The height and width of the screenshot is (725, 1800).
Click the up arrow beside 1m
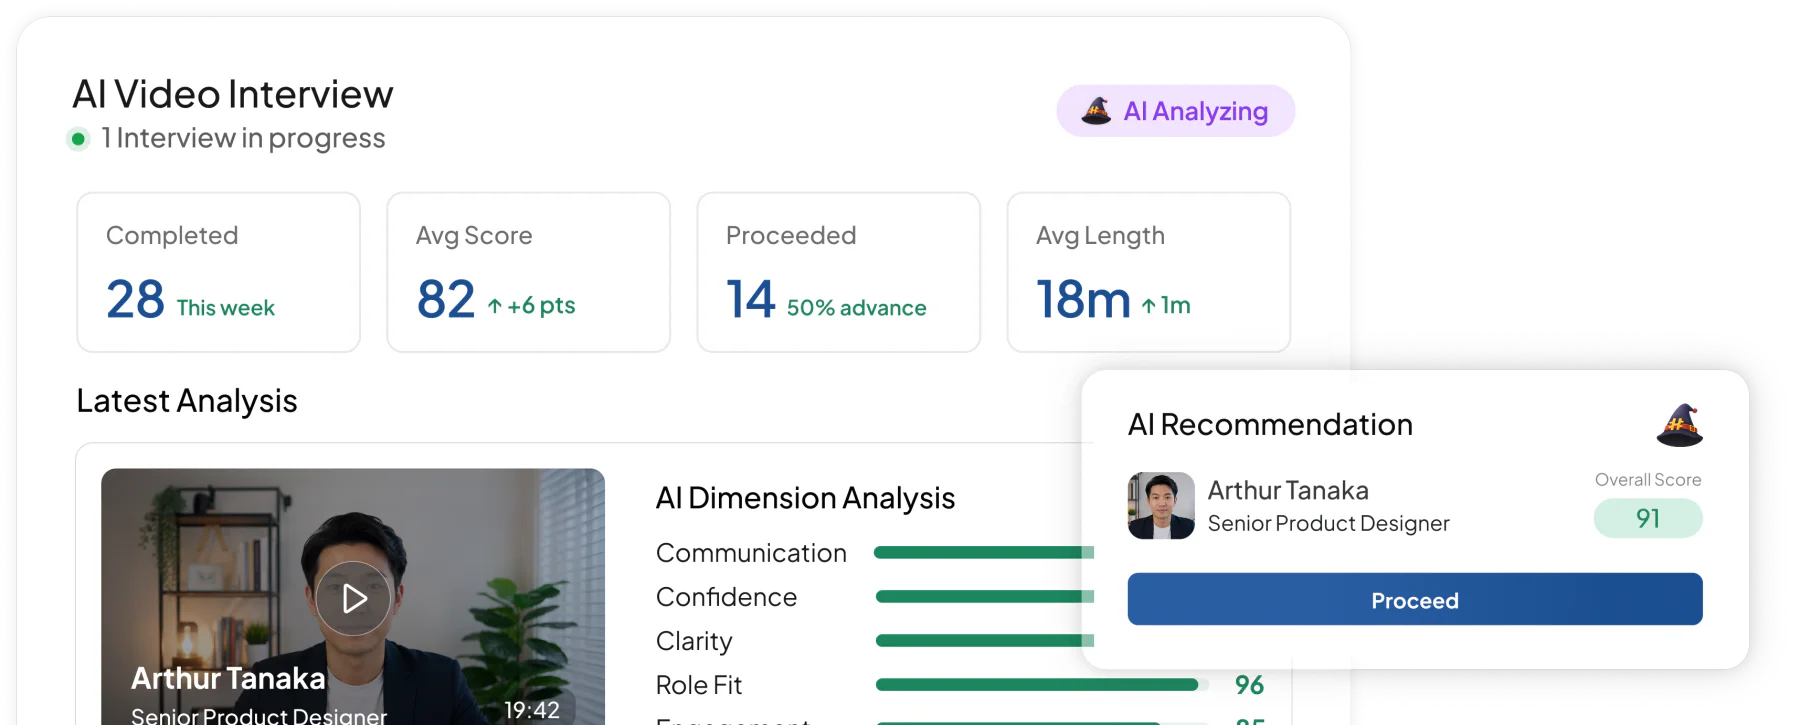(1149, 306)
